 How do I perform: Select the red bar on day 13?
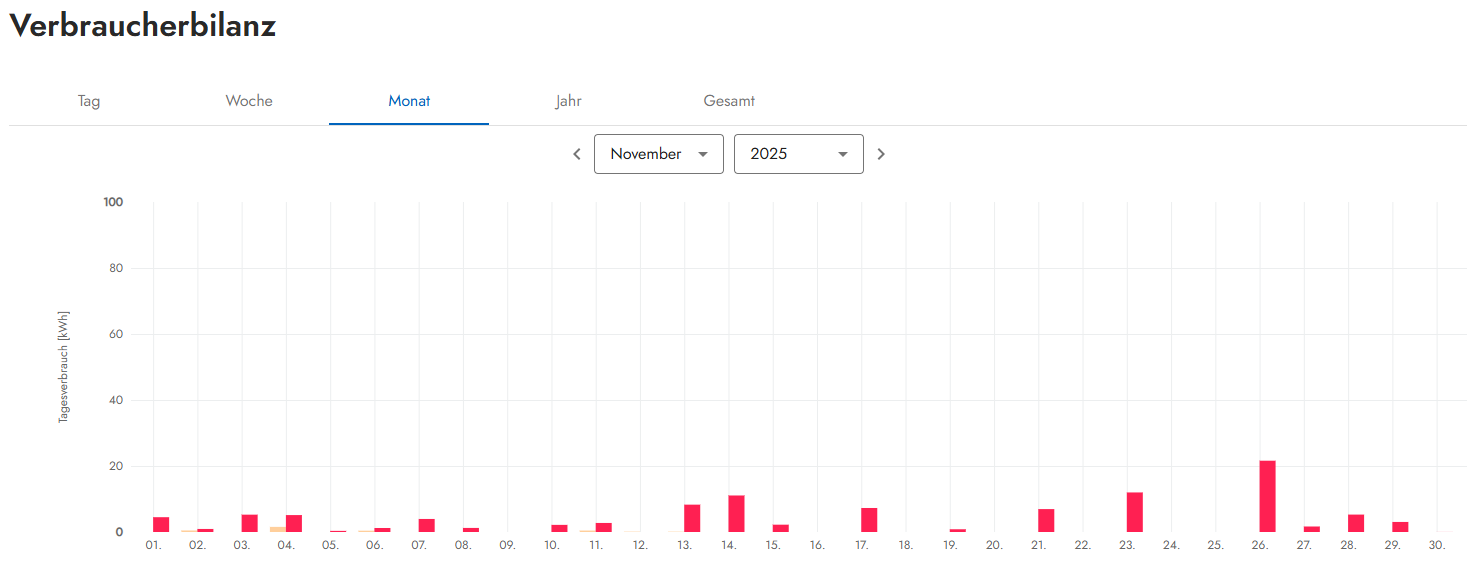click(x=692, y=518)
